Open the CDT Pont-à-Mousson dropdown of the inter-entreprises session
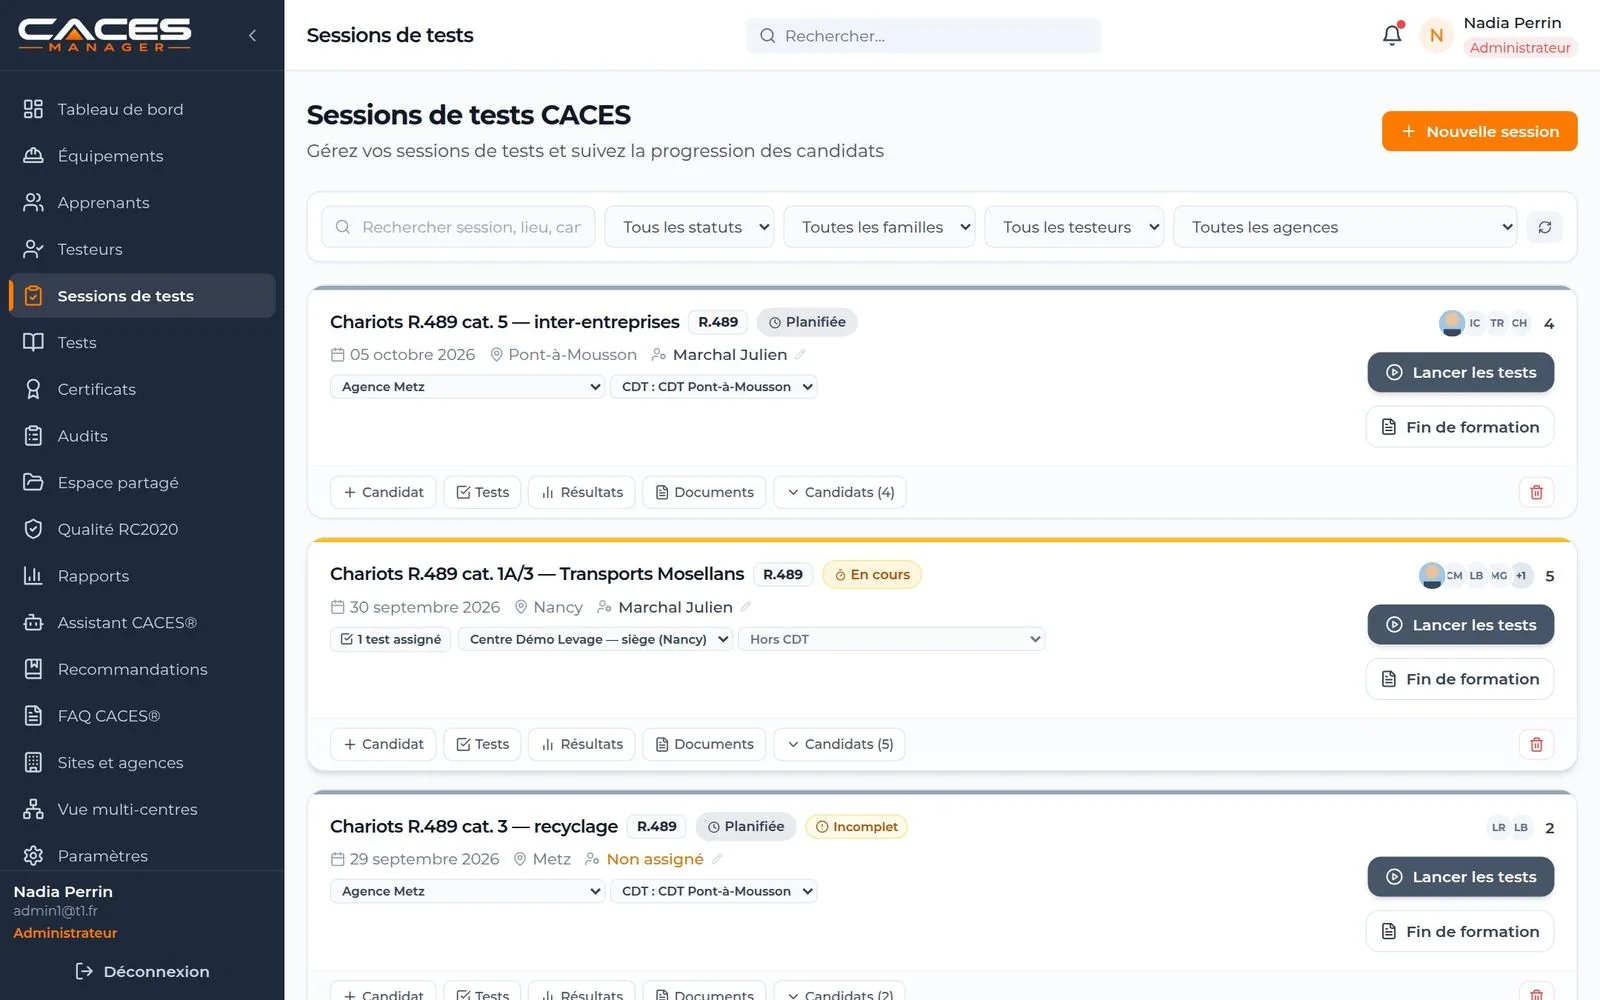The height and width of the screenshot is (1000, 1600). tap(713, 387)
